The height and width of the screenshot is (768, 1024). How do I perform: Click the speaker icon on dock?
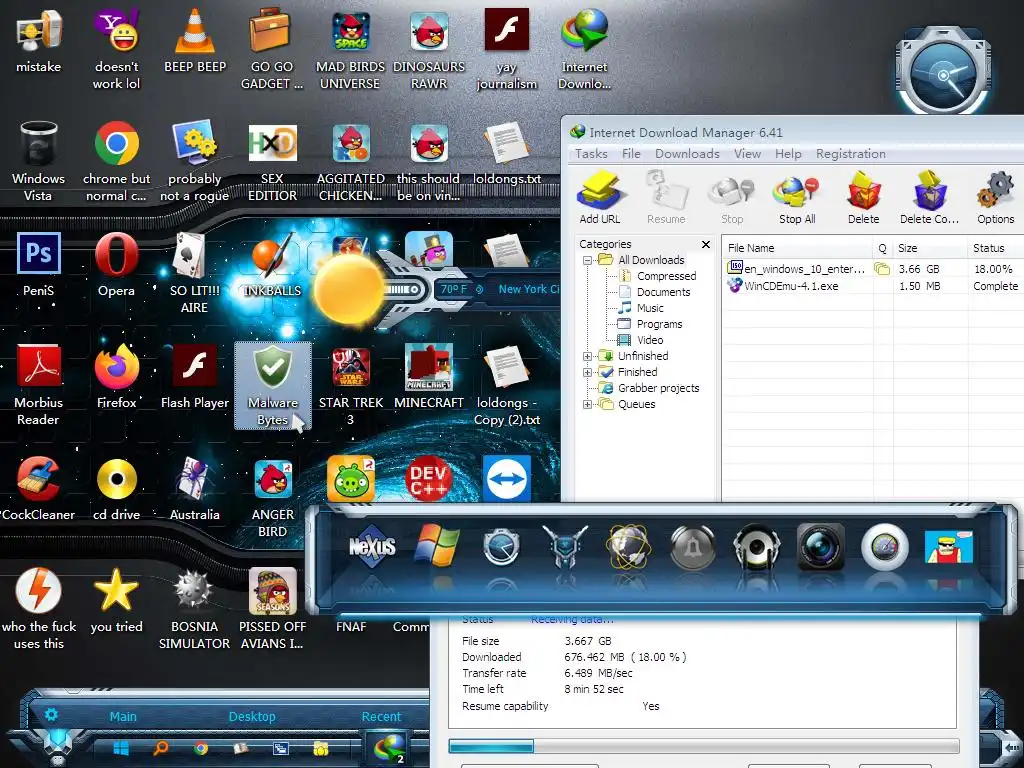coord(756,547)
